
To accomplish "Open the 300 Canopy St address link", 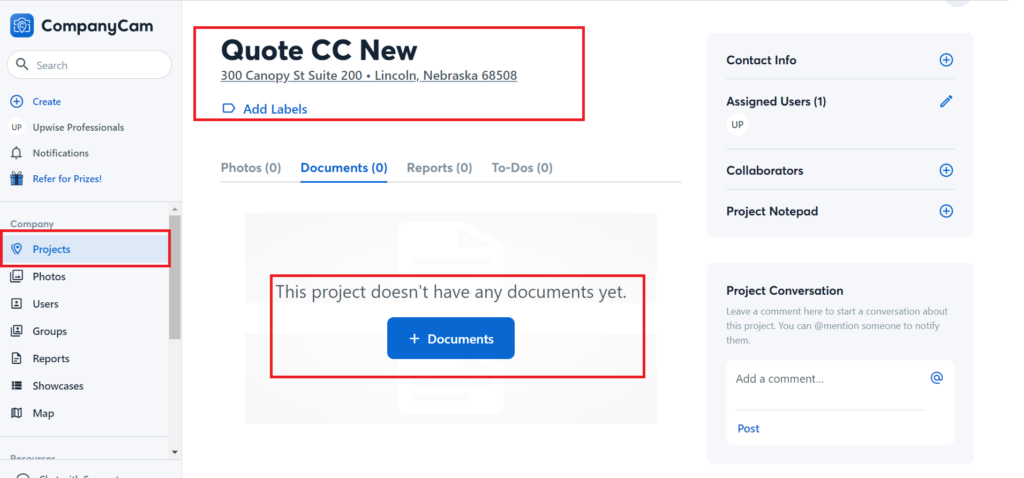I will coord(369,76).
